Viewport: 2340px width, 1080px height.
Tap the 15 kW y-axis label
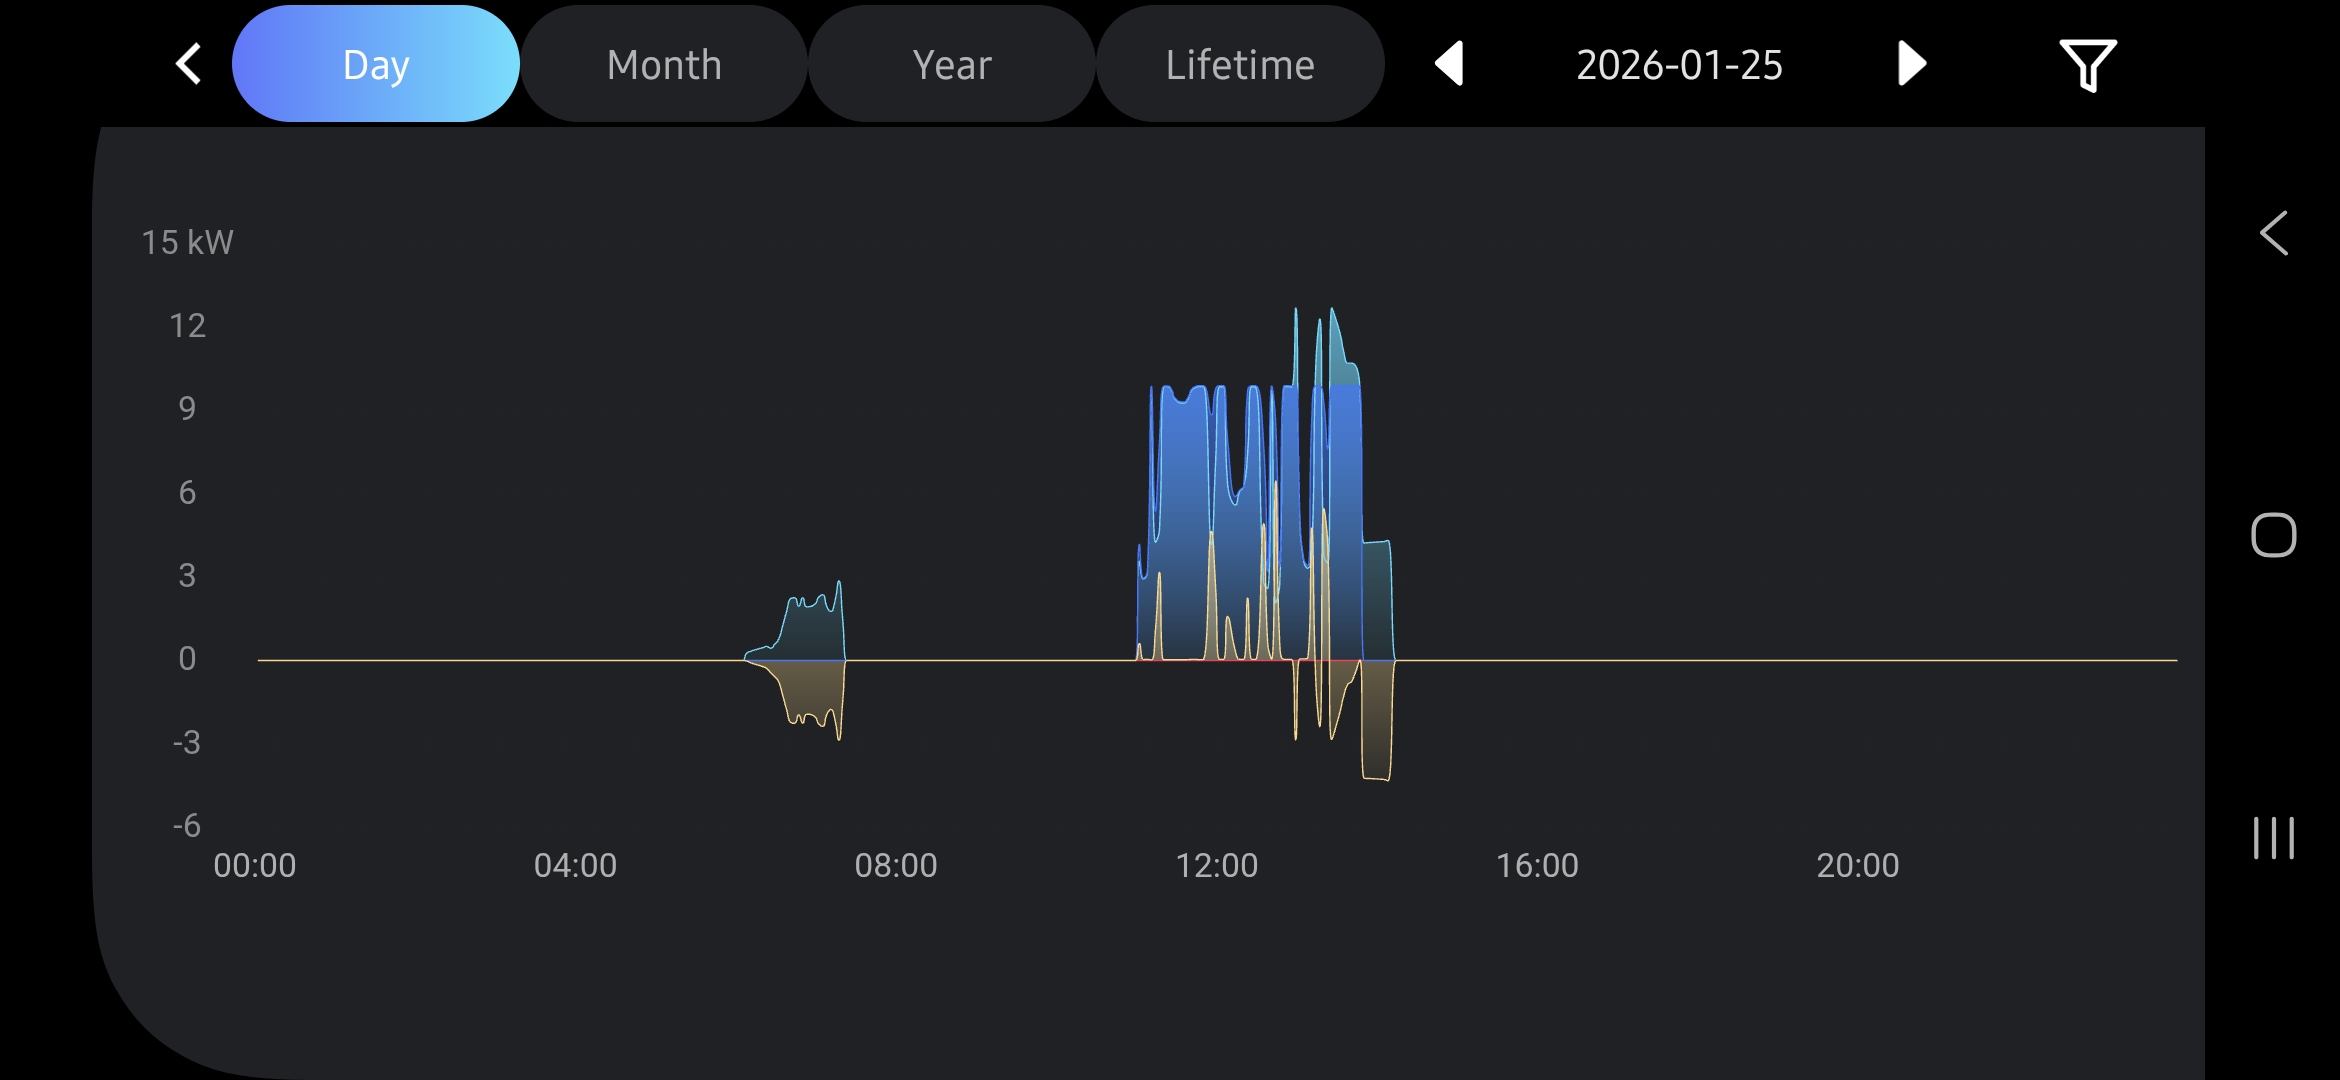click(x=187, y=242)
